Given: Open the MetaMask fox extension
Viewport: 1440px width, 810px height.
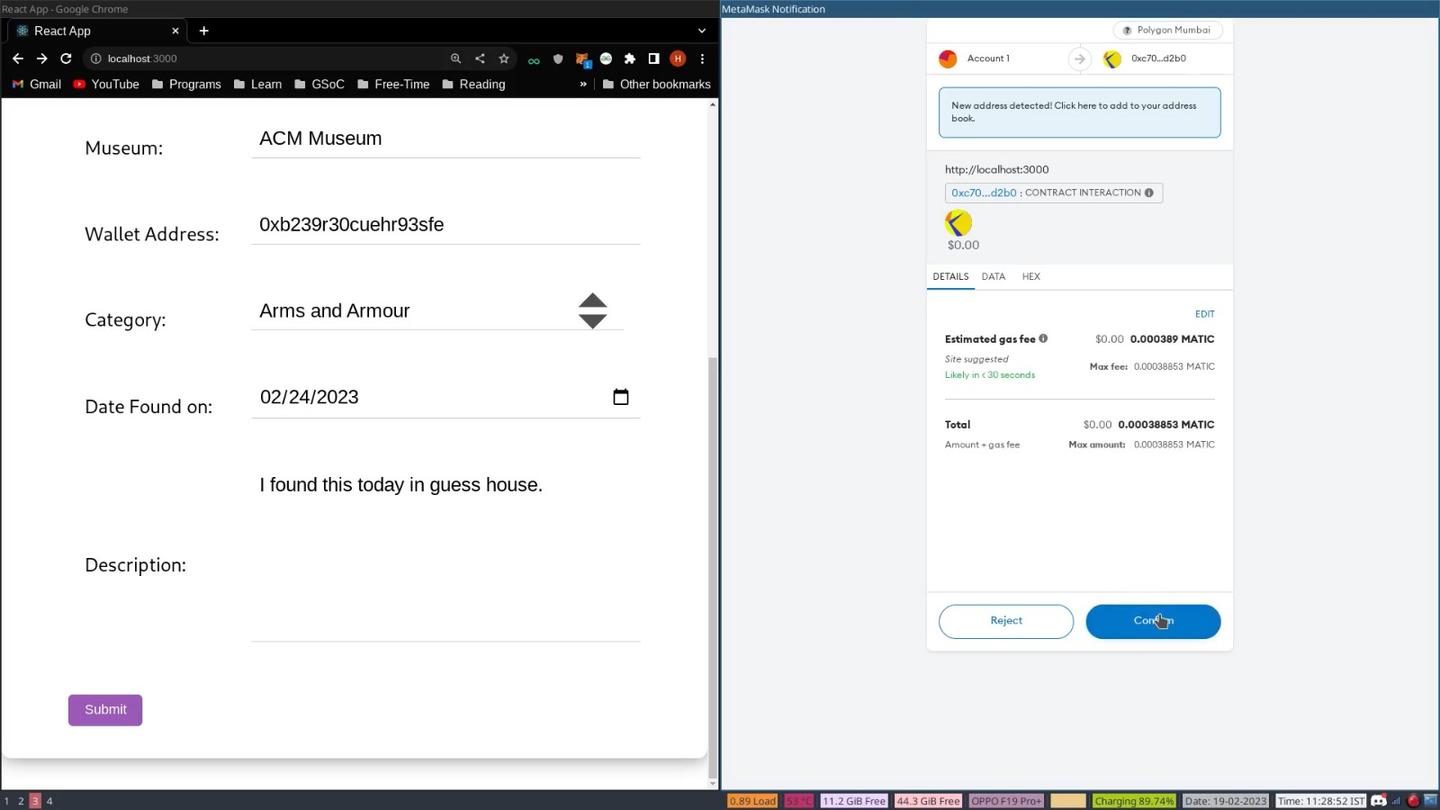Looking at the screenshot, I should [582, 59].
